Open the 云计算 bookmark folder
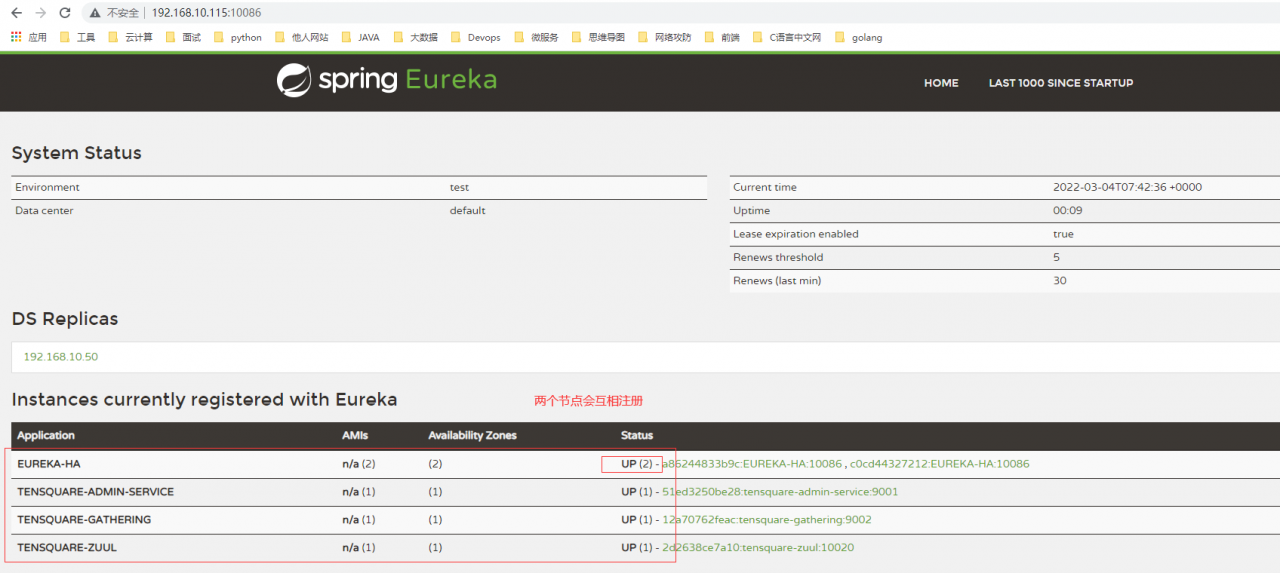This screenshot has width=1280, height=573. (x=131, y=37)
